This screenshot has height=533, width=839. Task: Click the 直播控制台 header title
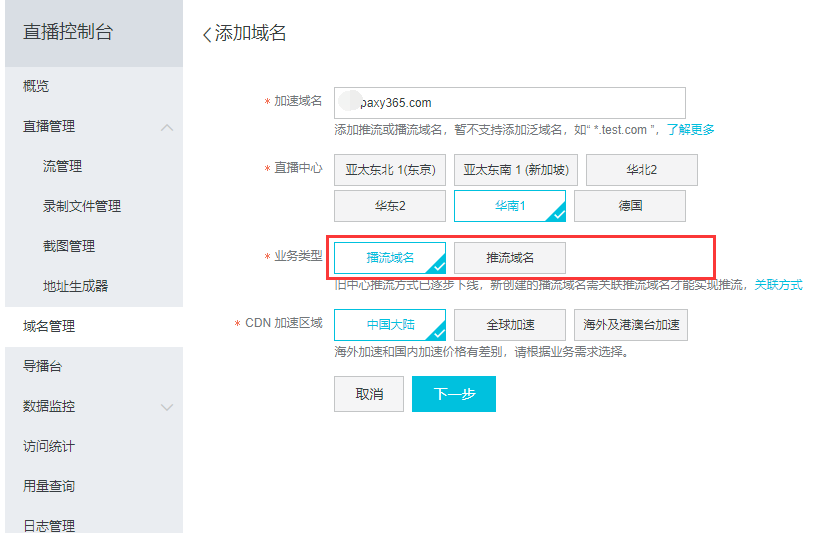(68, 32)
